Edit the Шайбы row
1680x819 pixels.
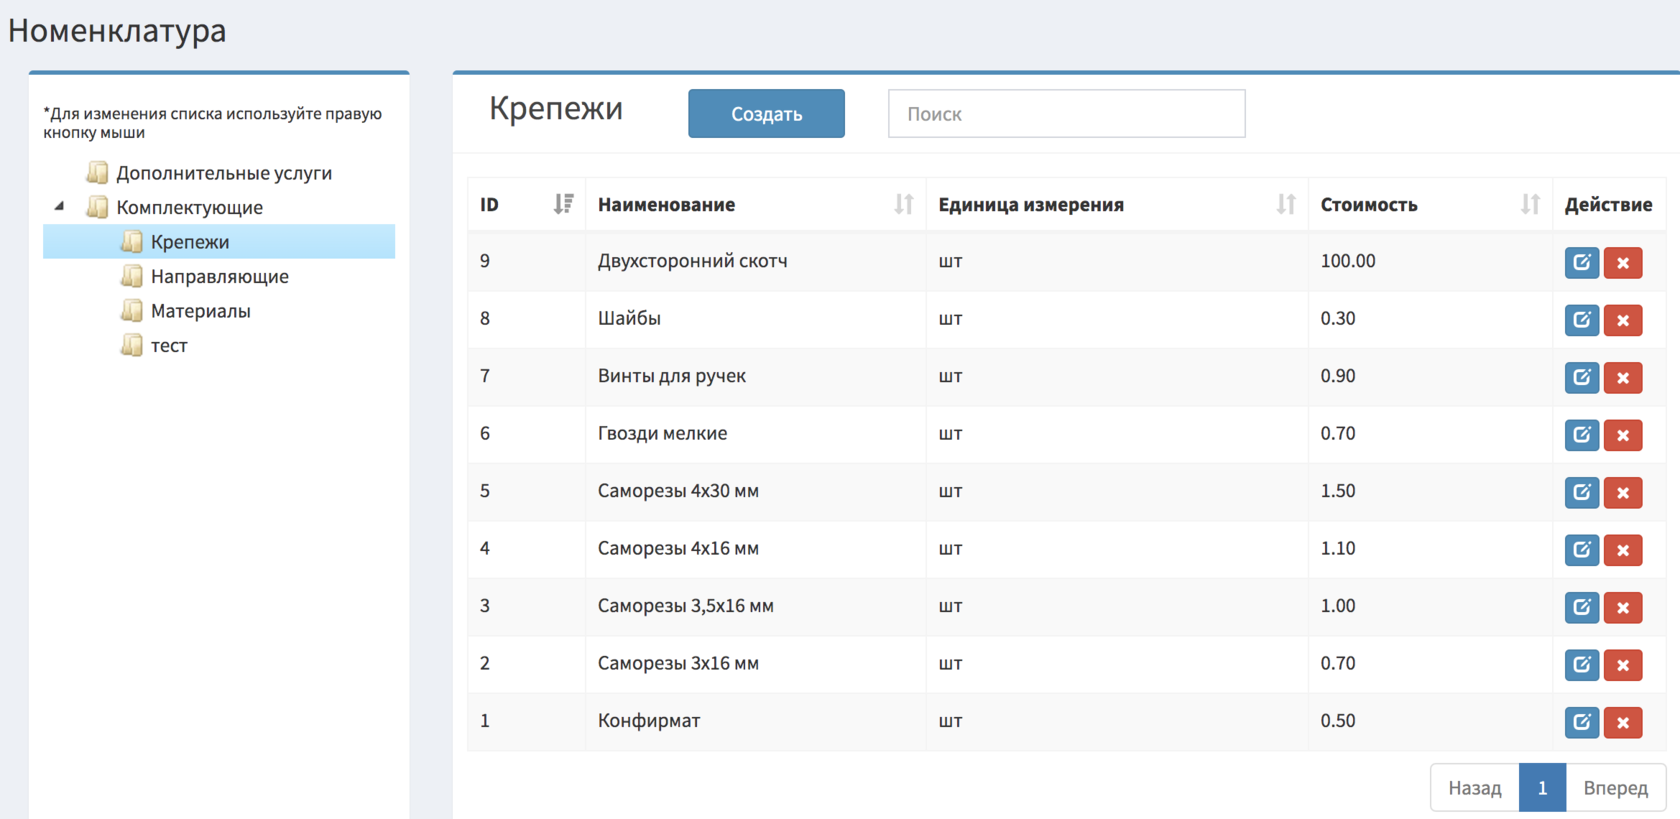click(1582, 320)
